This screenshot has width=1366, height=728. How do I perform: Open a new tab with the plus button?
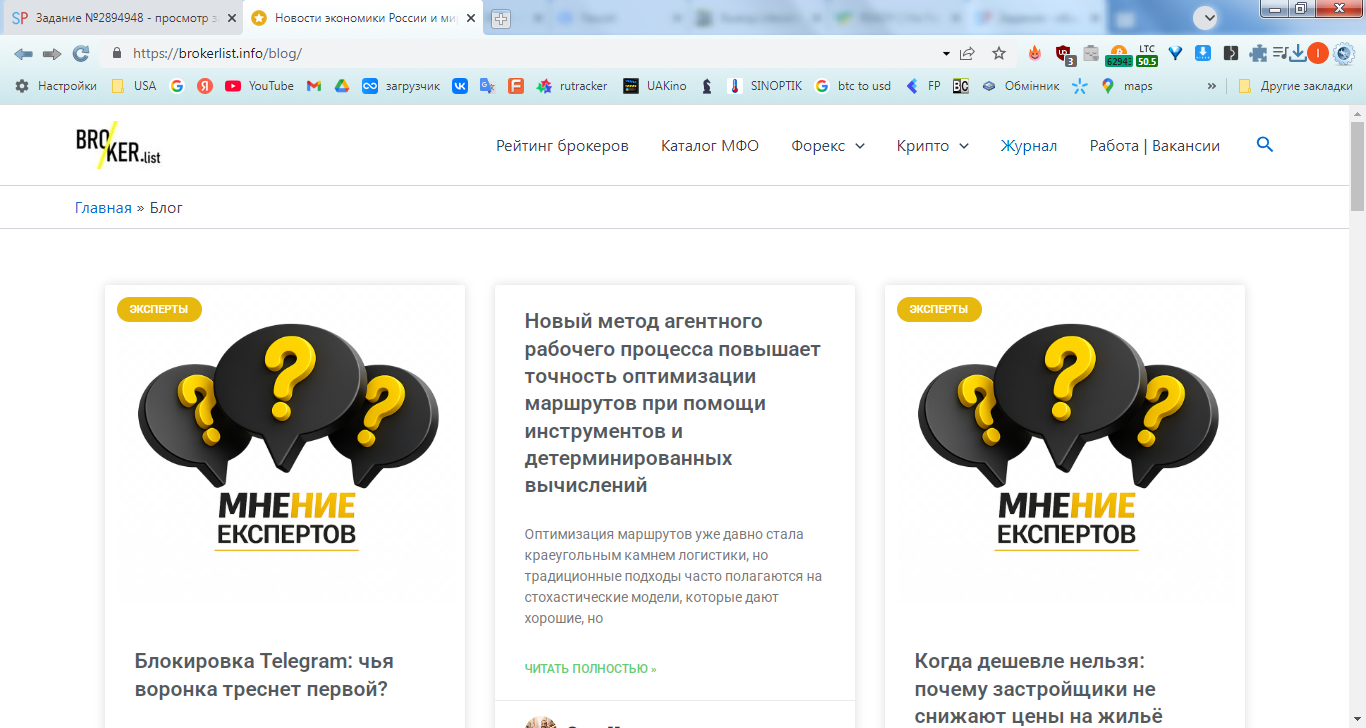click(x=501, y=19)
